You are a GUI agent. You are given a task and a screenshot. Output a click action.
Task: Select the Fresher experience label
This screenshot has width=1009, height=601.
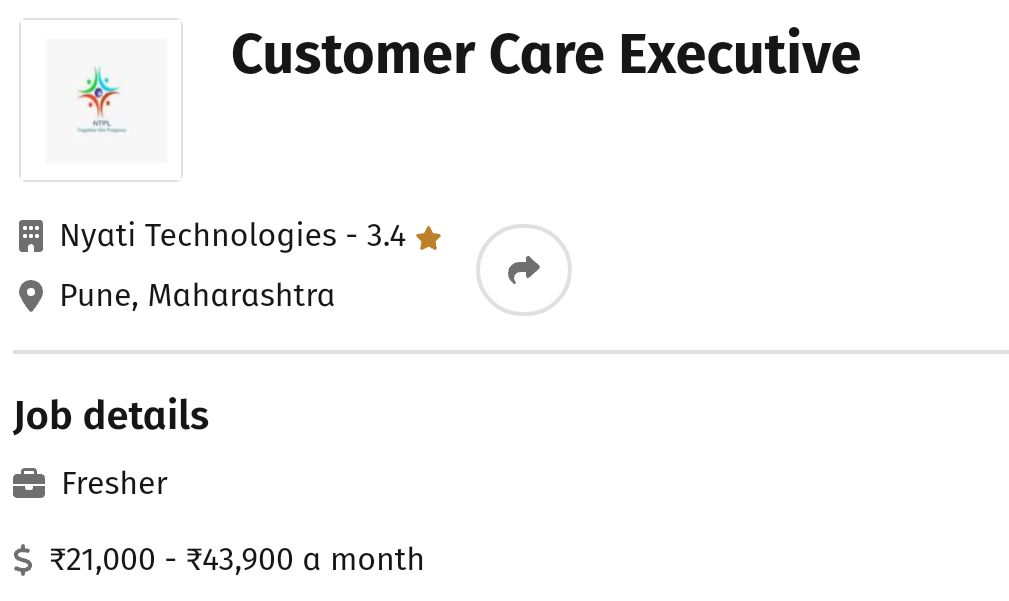coord(114,484)
